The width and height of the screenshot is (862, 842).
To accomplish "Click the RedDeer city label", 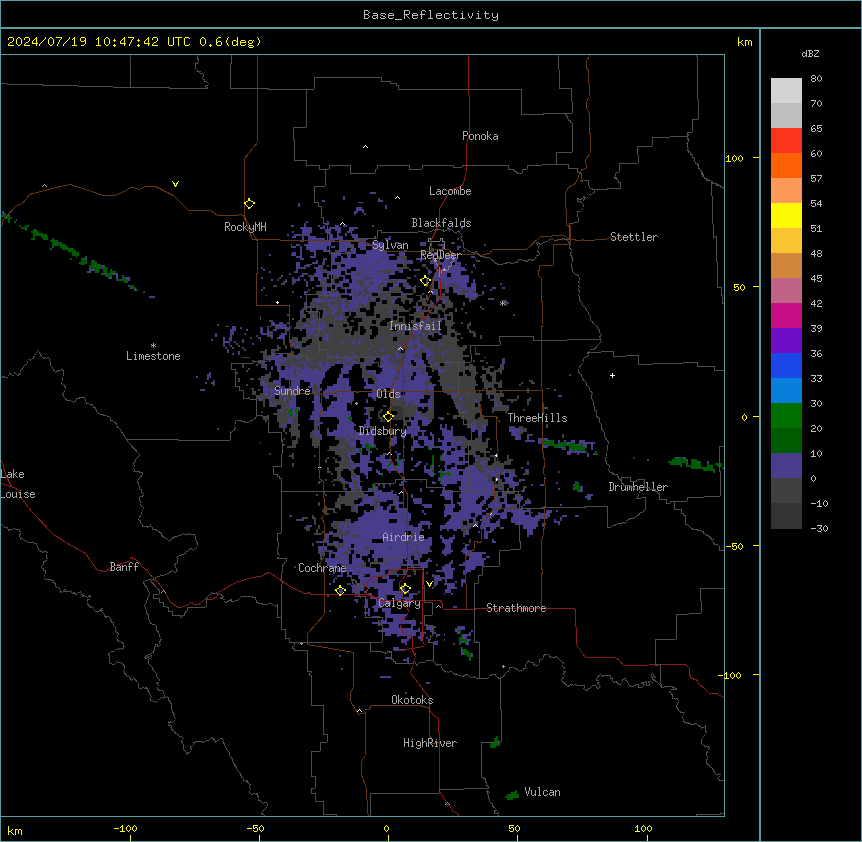I will click(440, 255).
